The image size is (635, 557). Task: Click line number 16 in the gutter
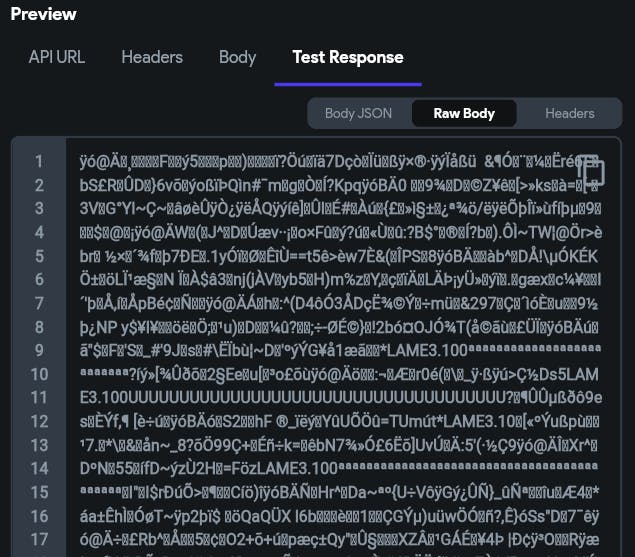[x=39, y=516]
